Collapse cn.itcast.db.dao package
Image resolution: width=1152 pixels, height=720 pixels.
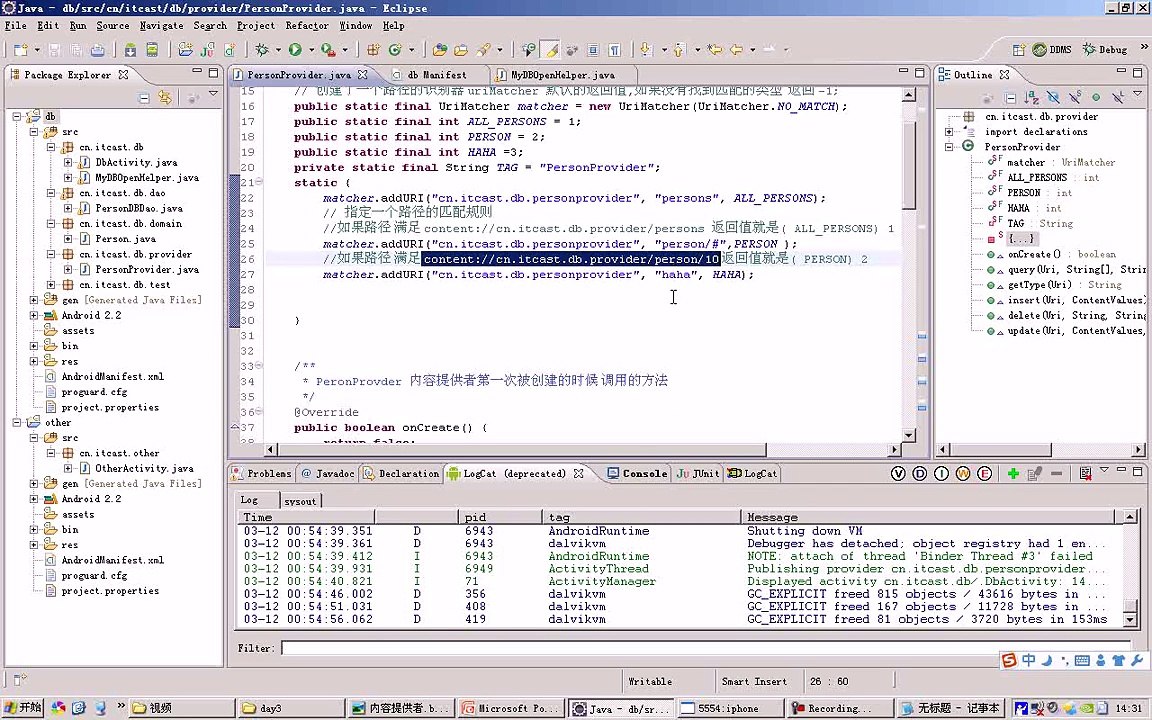click(51, 193)
